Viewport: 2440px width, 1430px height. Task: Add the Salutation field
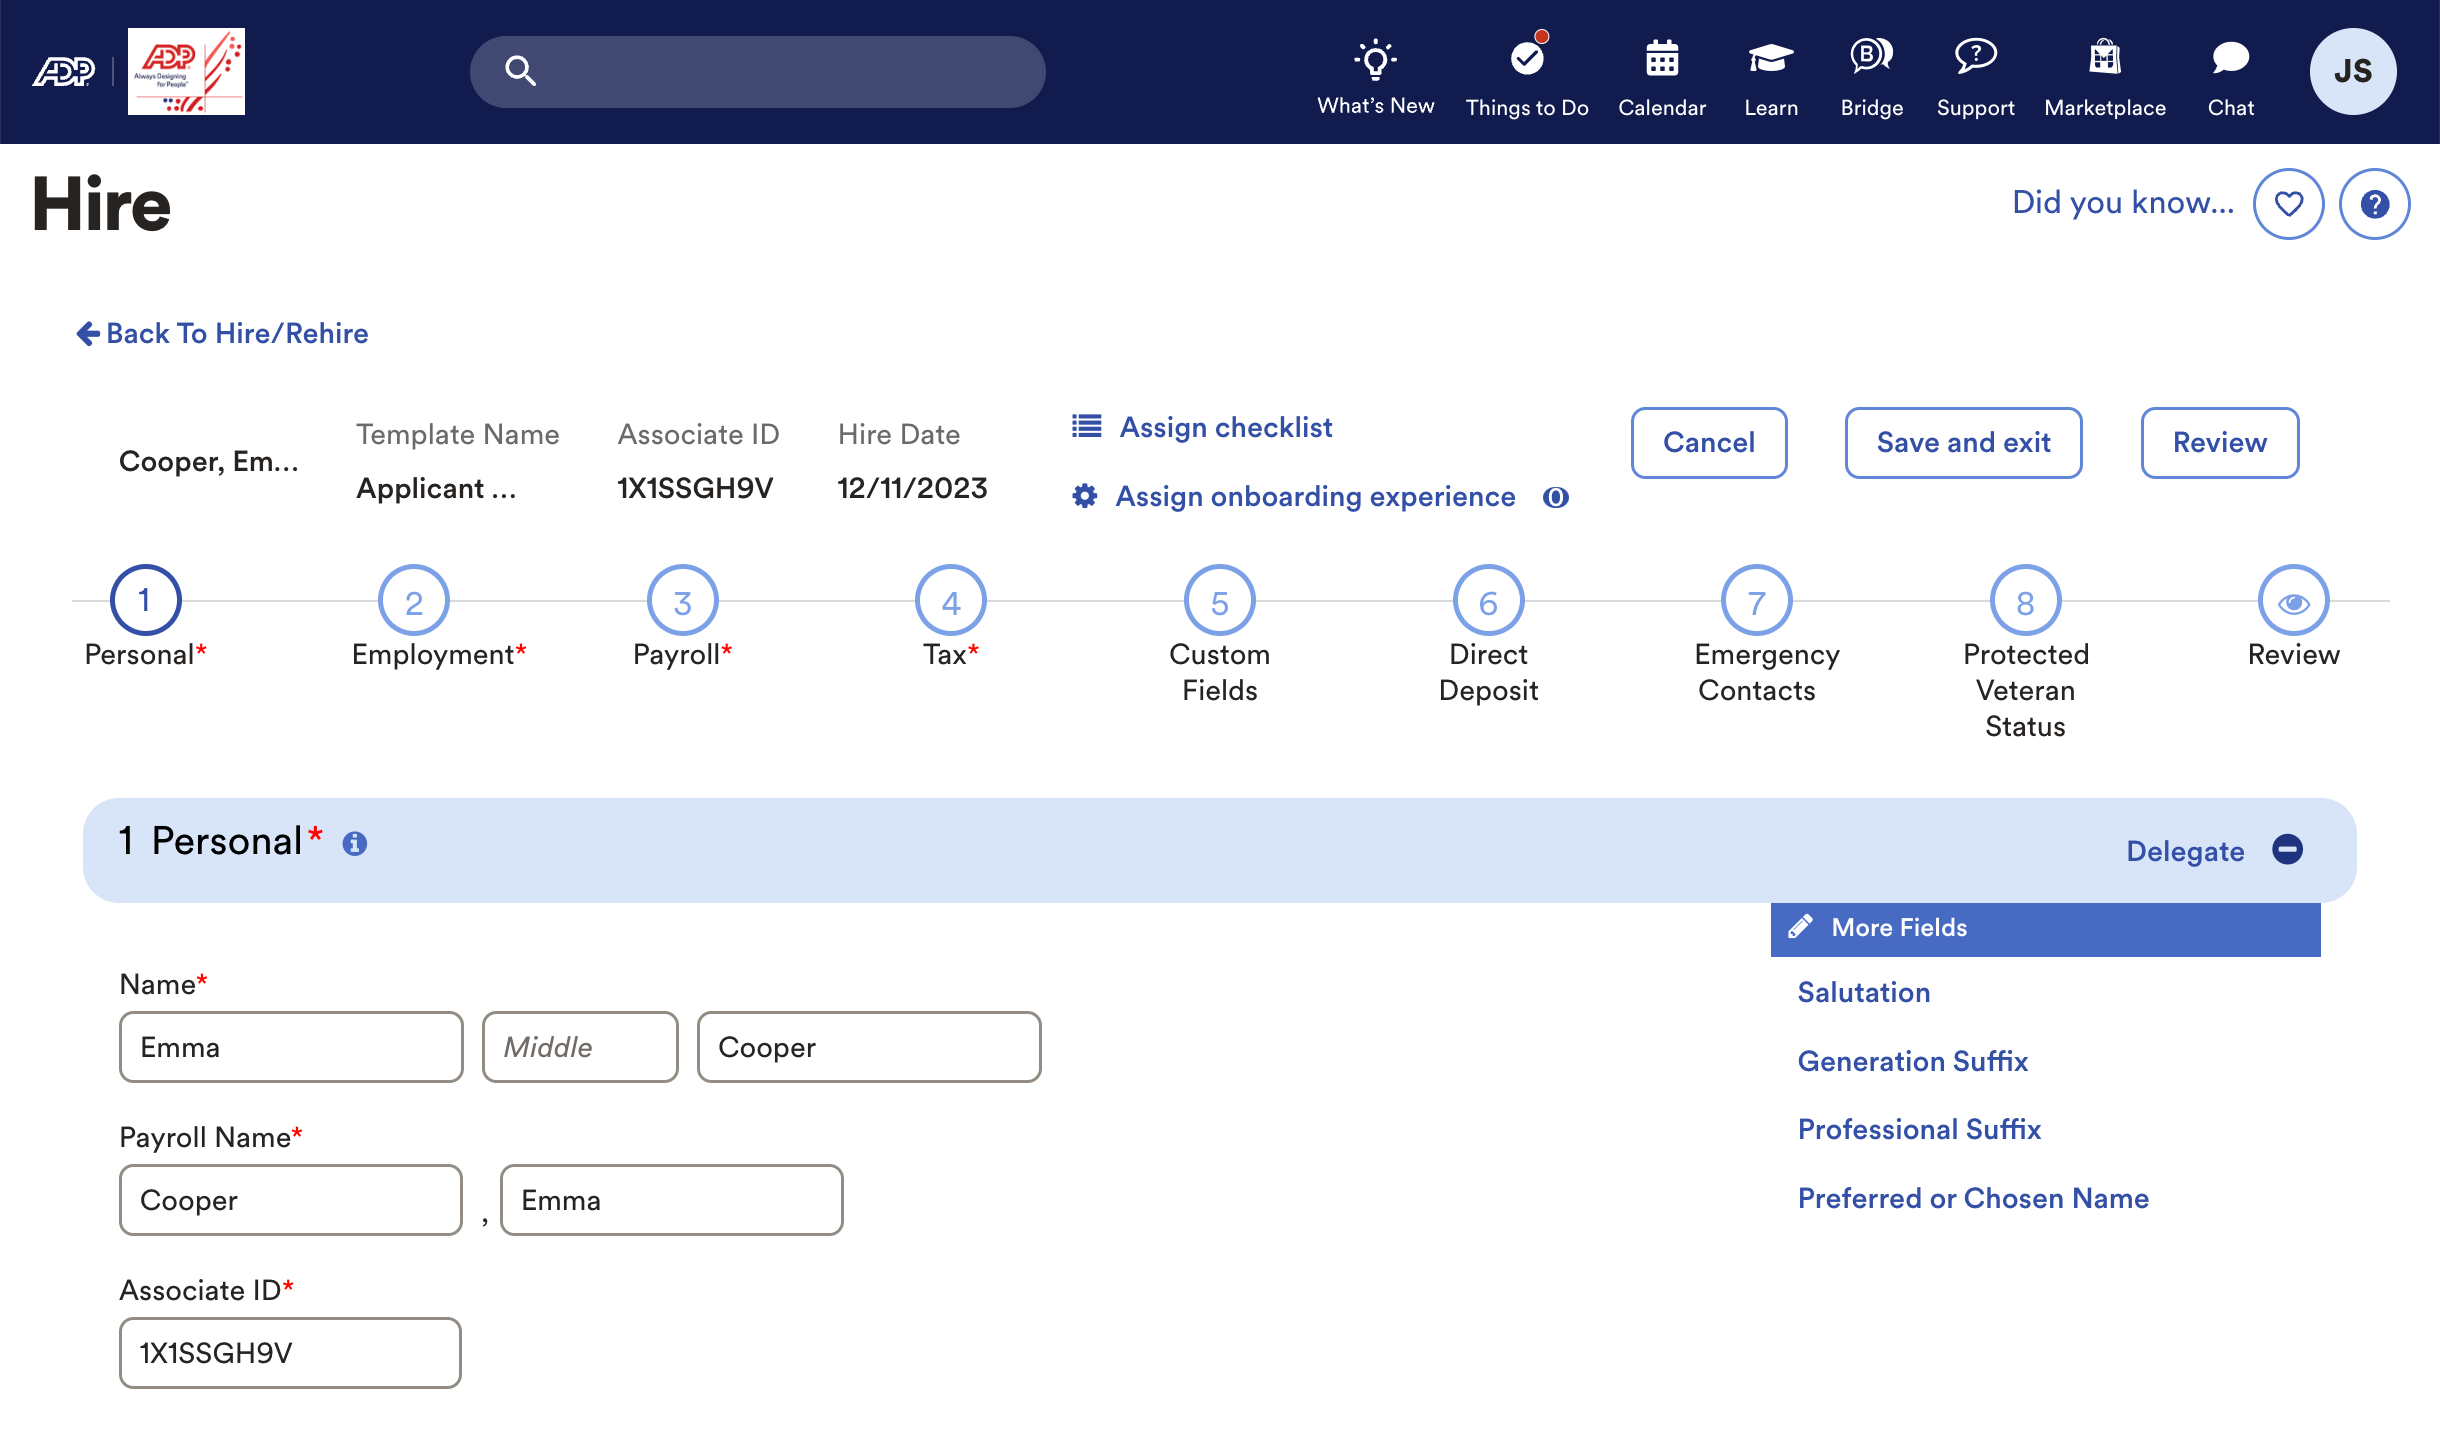(1864, 992)
